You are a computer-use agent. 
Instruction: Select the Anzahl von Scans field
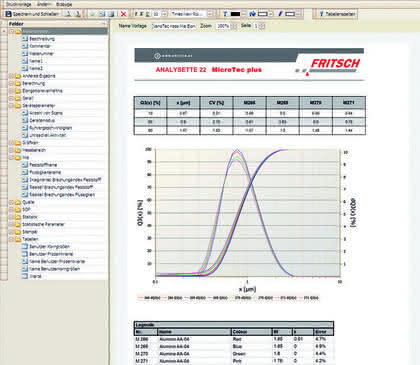(x=46, y=113)
